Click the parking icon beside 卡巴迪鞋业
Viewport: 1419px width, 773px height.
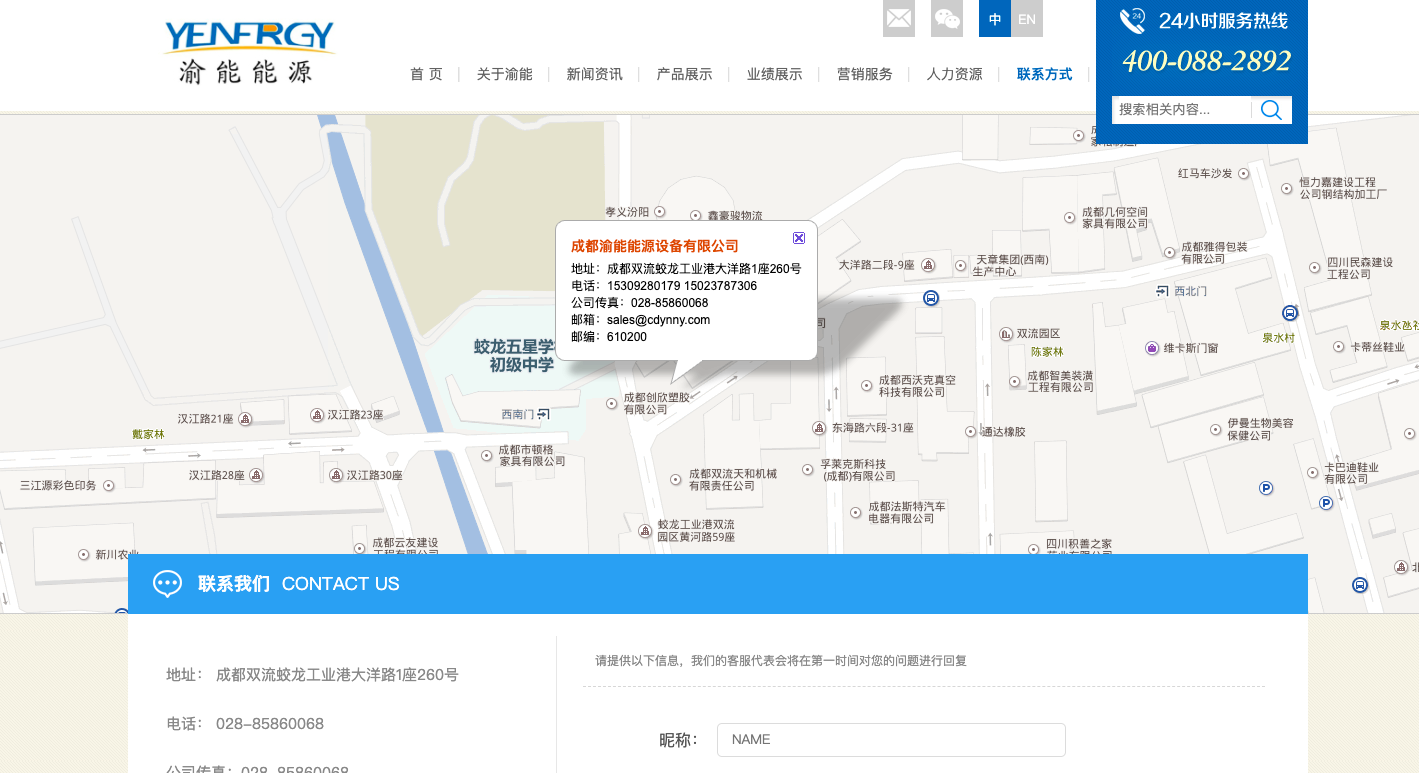[x=1326, y=503]
